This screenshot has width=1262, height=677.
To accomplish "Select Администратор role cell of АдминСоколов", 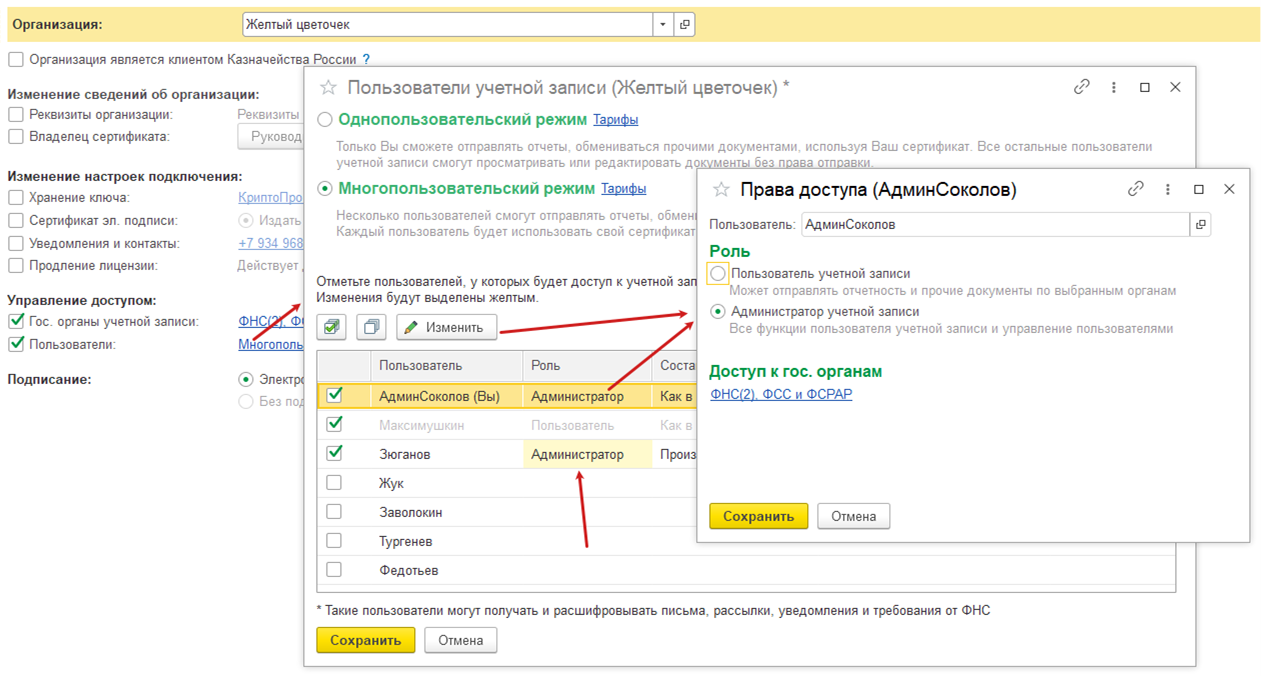I will click(587, 396).
